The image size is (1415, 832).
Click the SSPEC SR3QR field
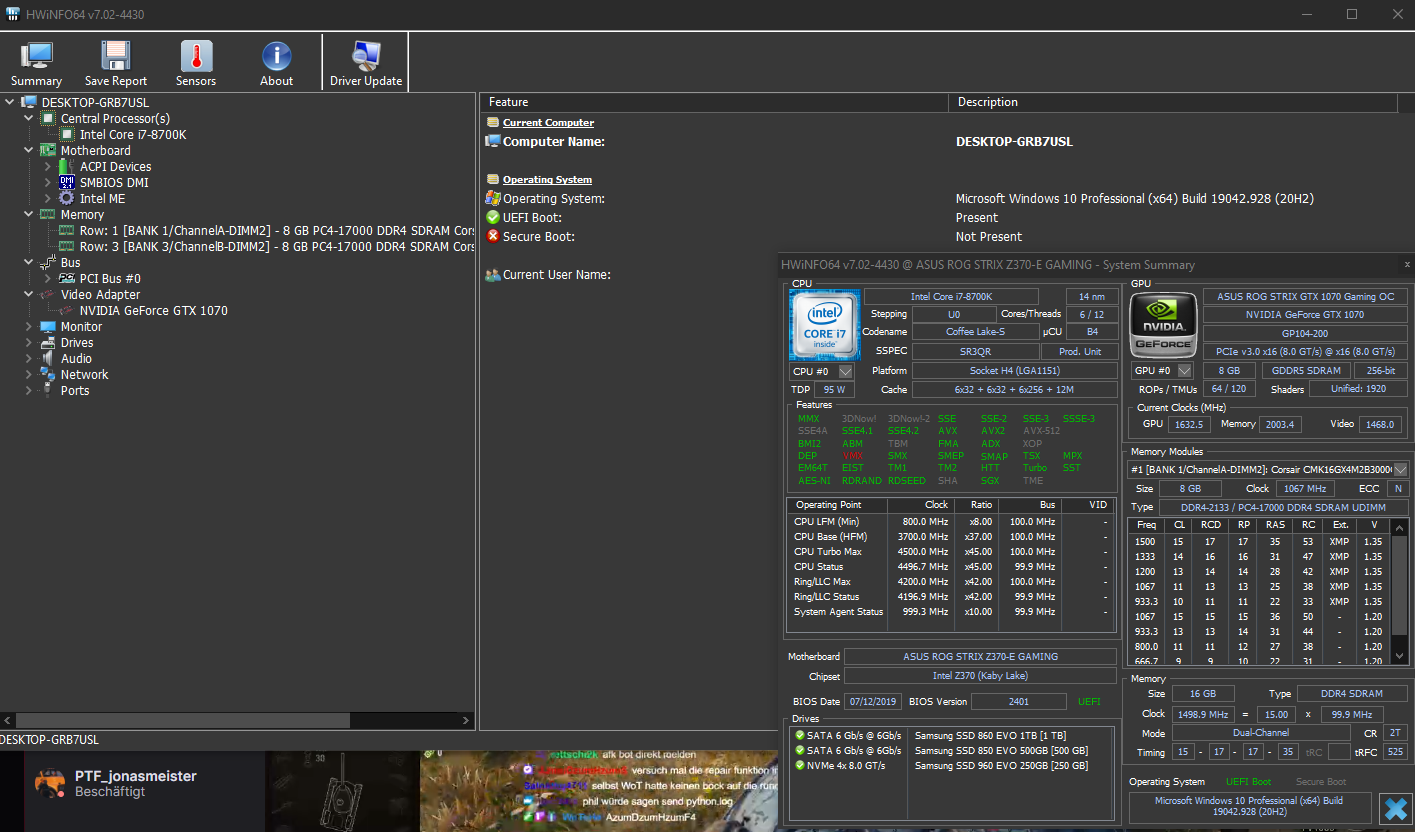[x=975, y=352]
